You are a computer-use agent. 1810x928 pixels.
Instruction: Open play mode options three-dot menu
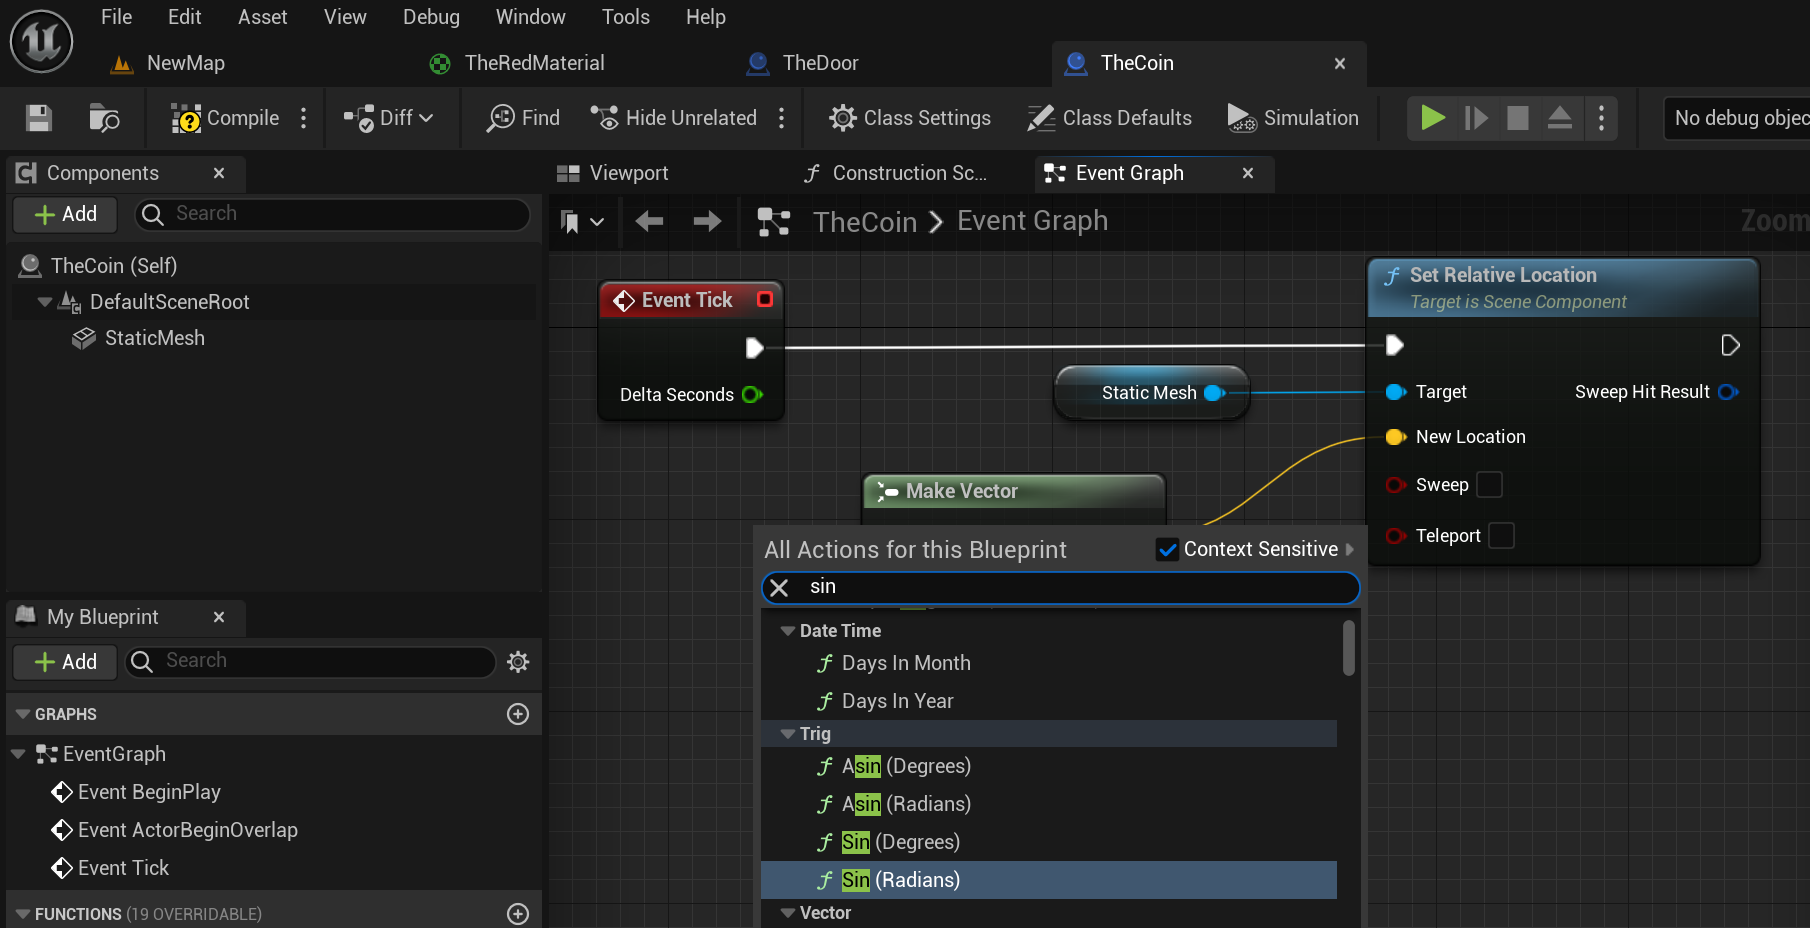coord(1602,118)
